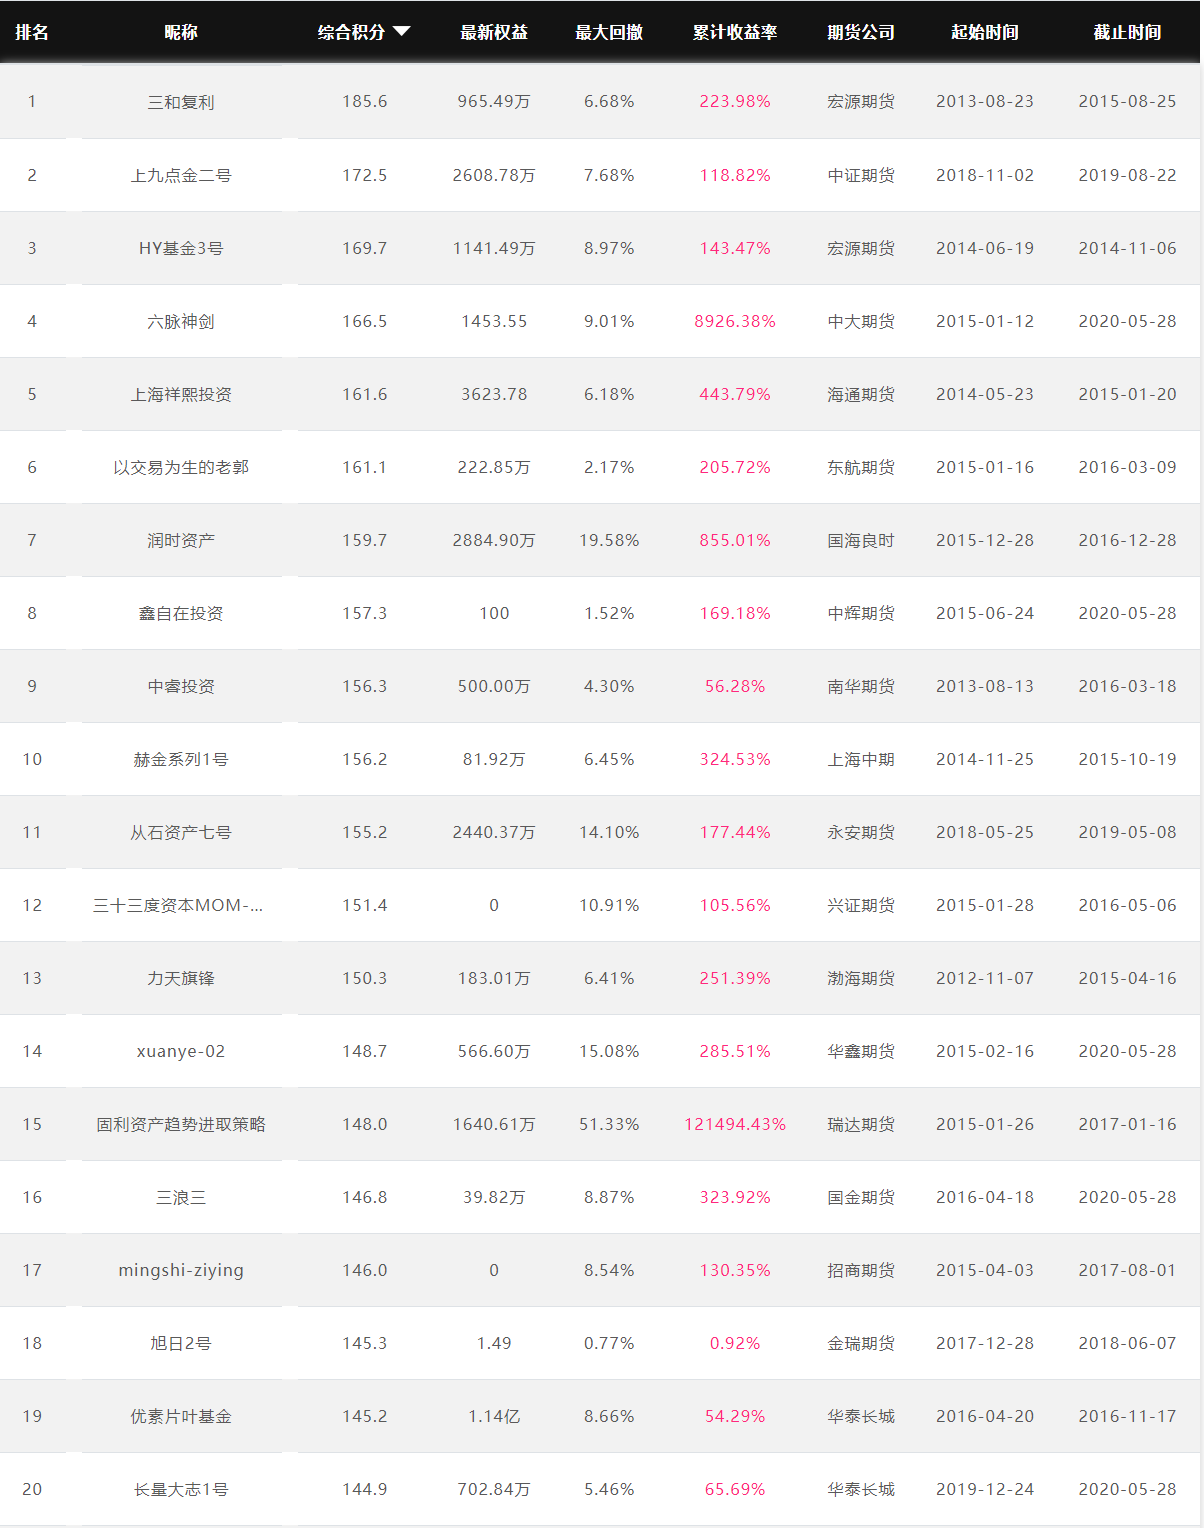Click the sort arrow next to 综合积分
Screen dimensions: 1204x1528
(402, 32)
